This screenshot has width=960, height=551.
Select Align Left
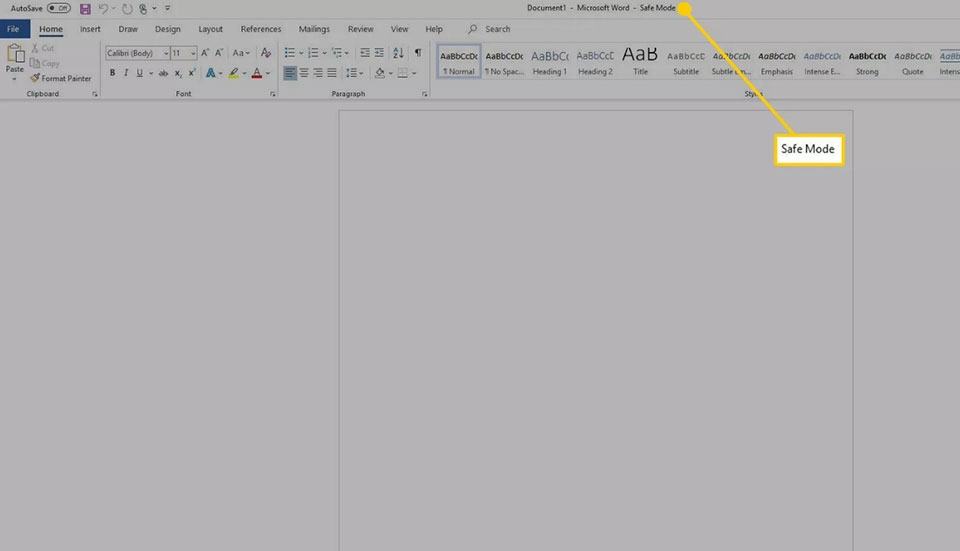point(290,73)
